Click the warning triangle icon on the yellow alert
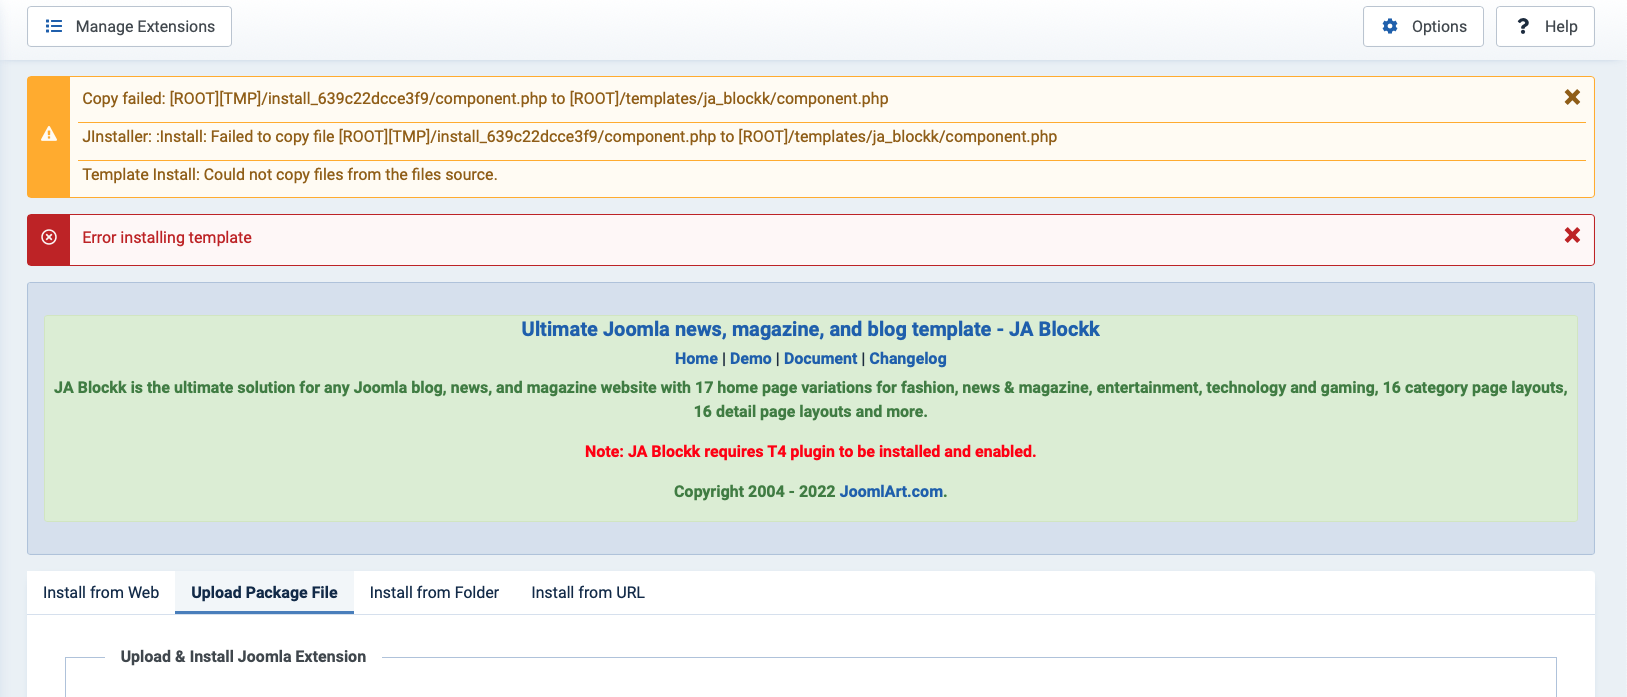Screen dimensions: 1627x697 [x=48, y=134]
